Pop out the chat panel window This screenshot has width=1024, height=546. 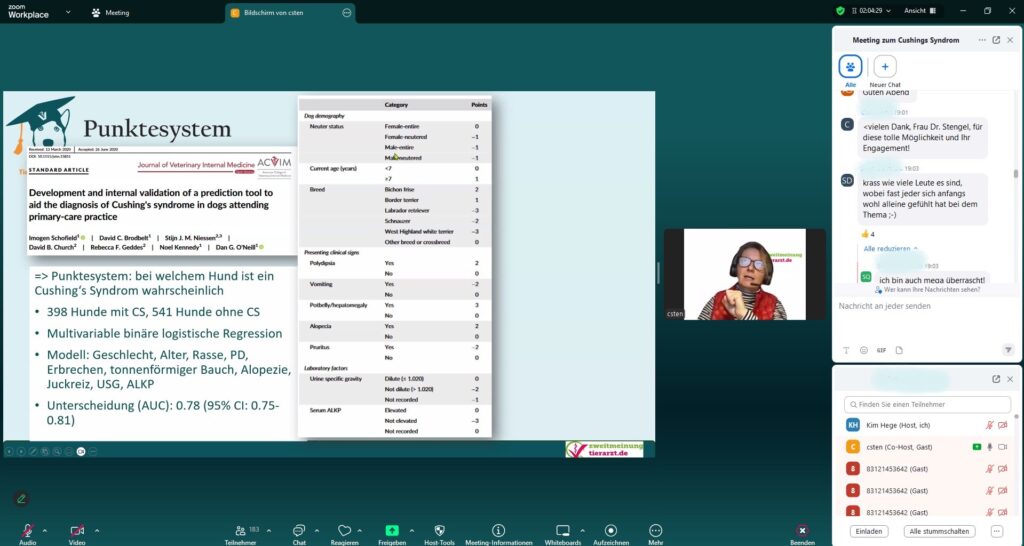click(x=996, y=40)
